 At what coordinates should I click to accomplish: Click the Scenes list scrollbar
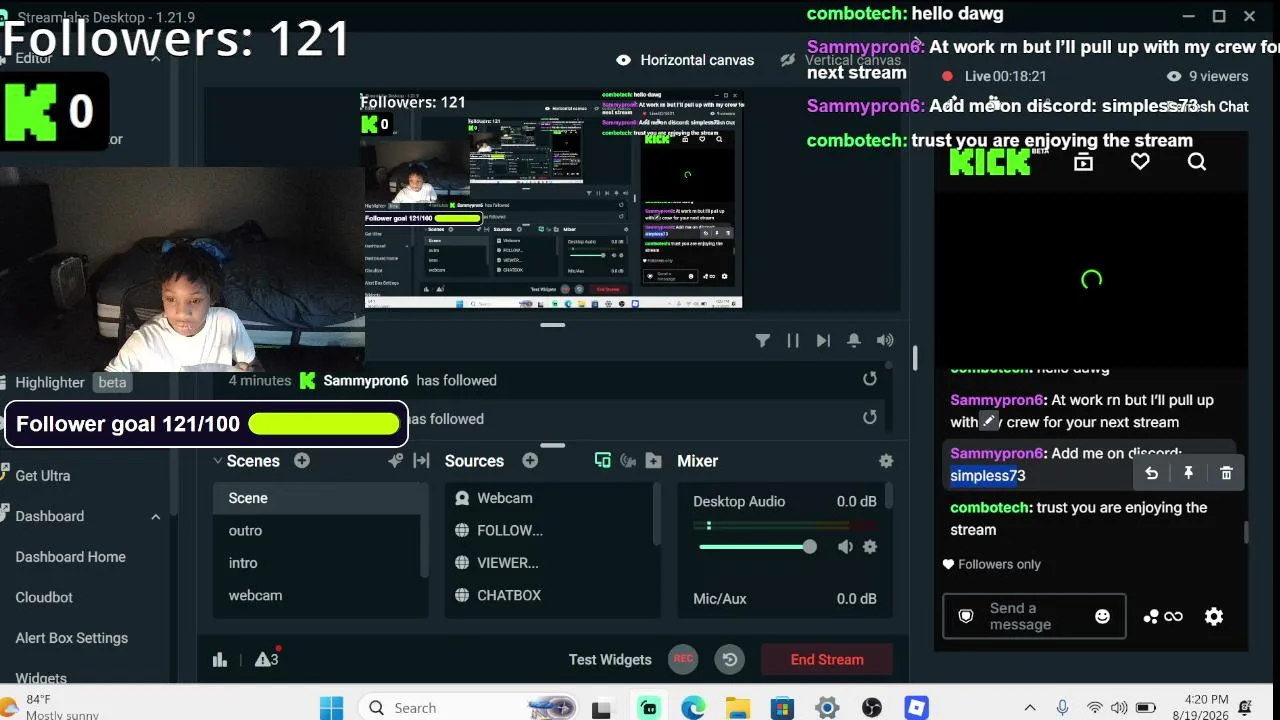(x=425, y=530)
